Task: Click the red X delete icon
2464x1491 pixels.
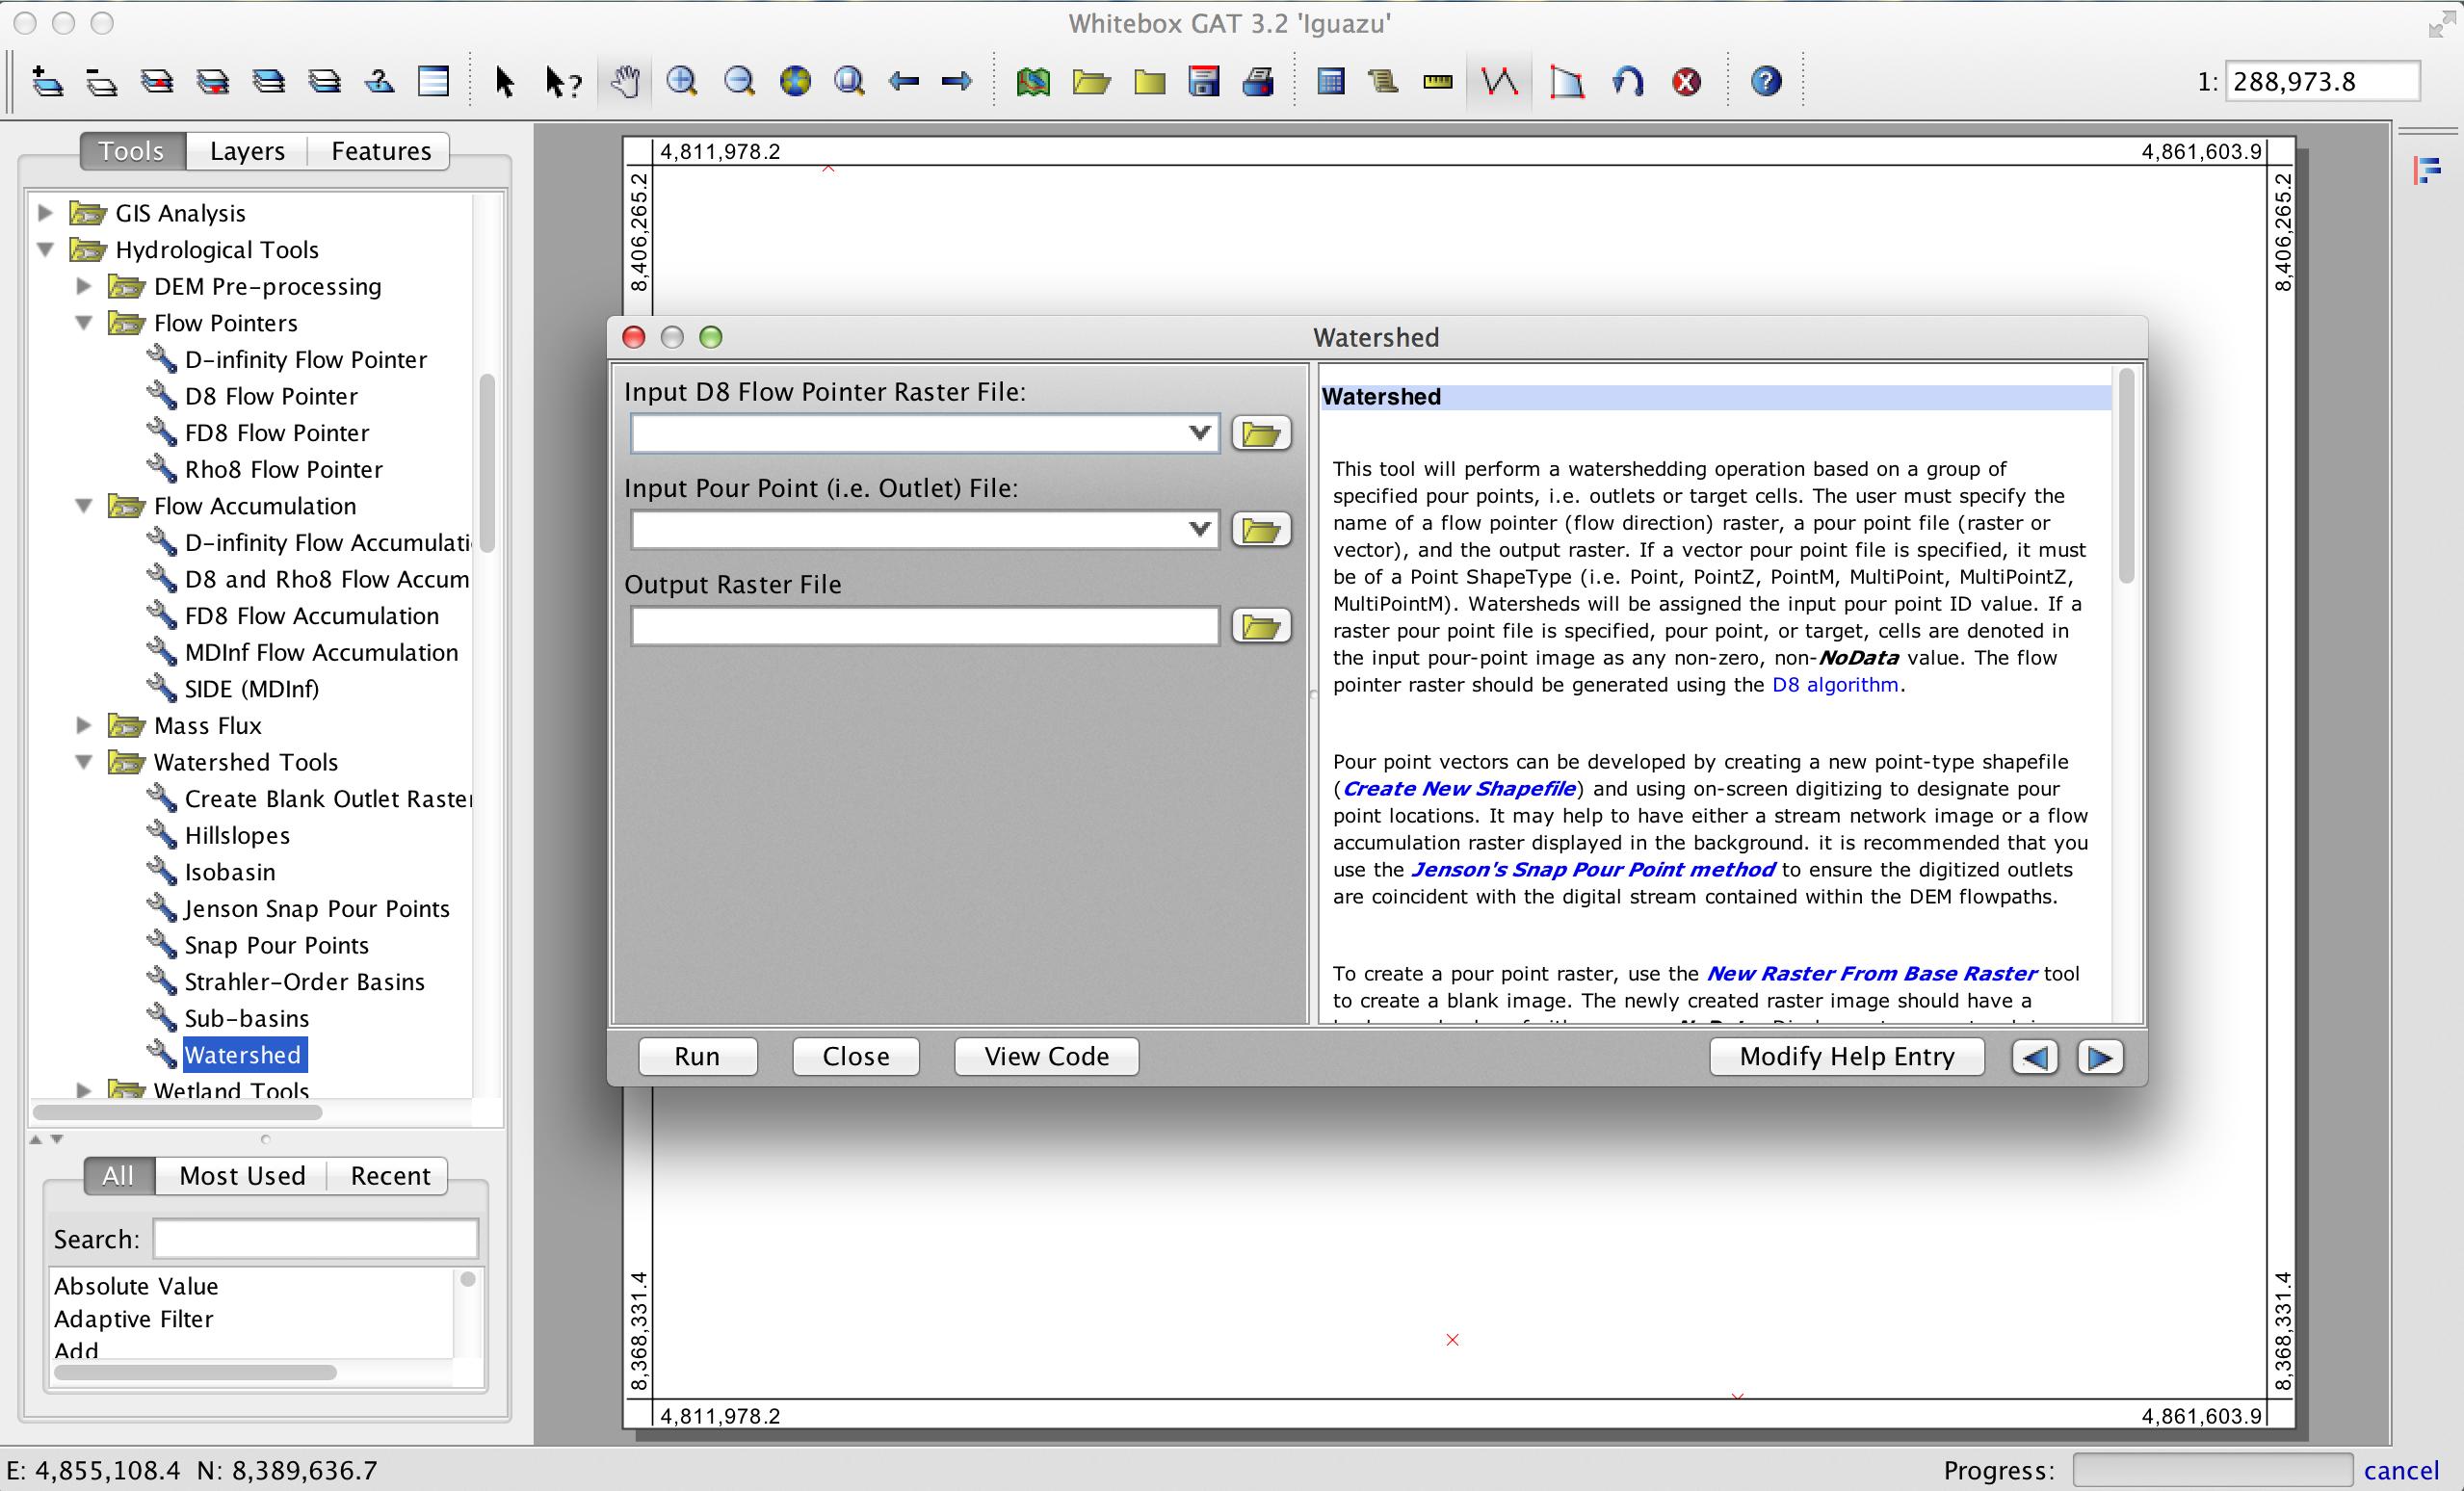Action: (x=1687, y=81)
